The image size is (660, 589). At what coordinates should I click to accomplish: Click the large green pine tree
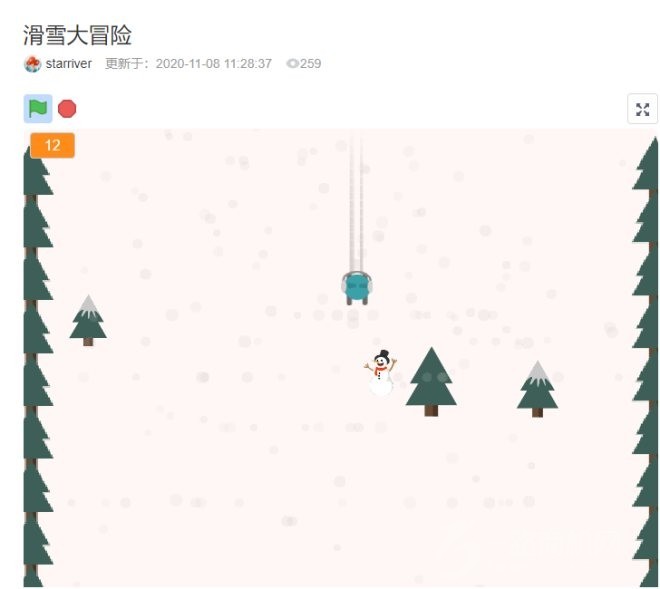[x=431, y=381]
